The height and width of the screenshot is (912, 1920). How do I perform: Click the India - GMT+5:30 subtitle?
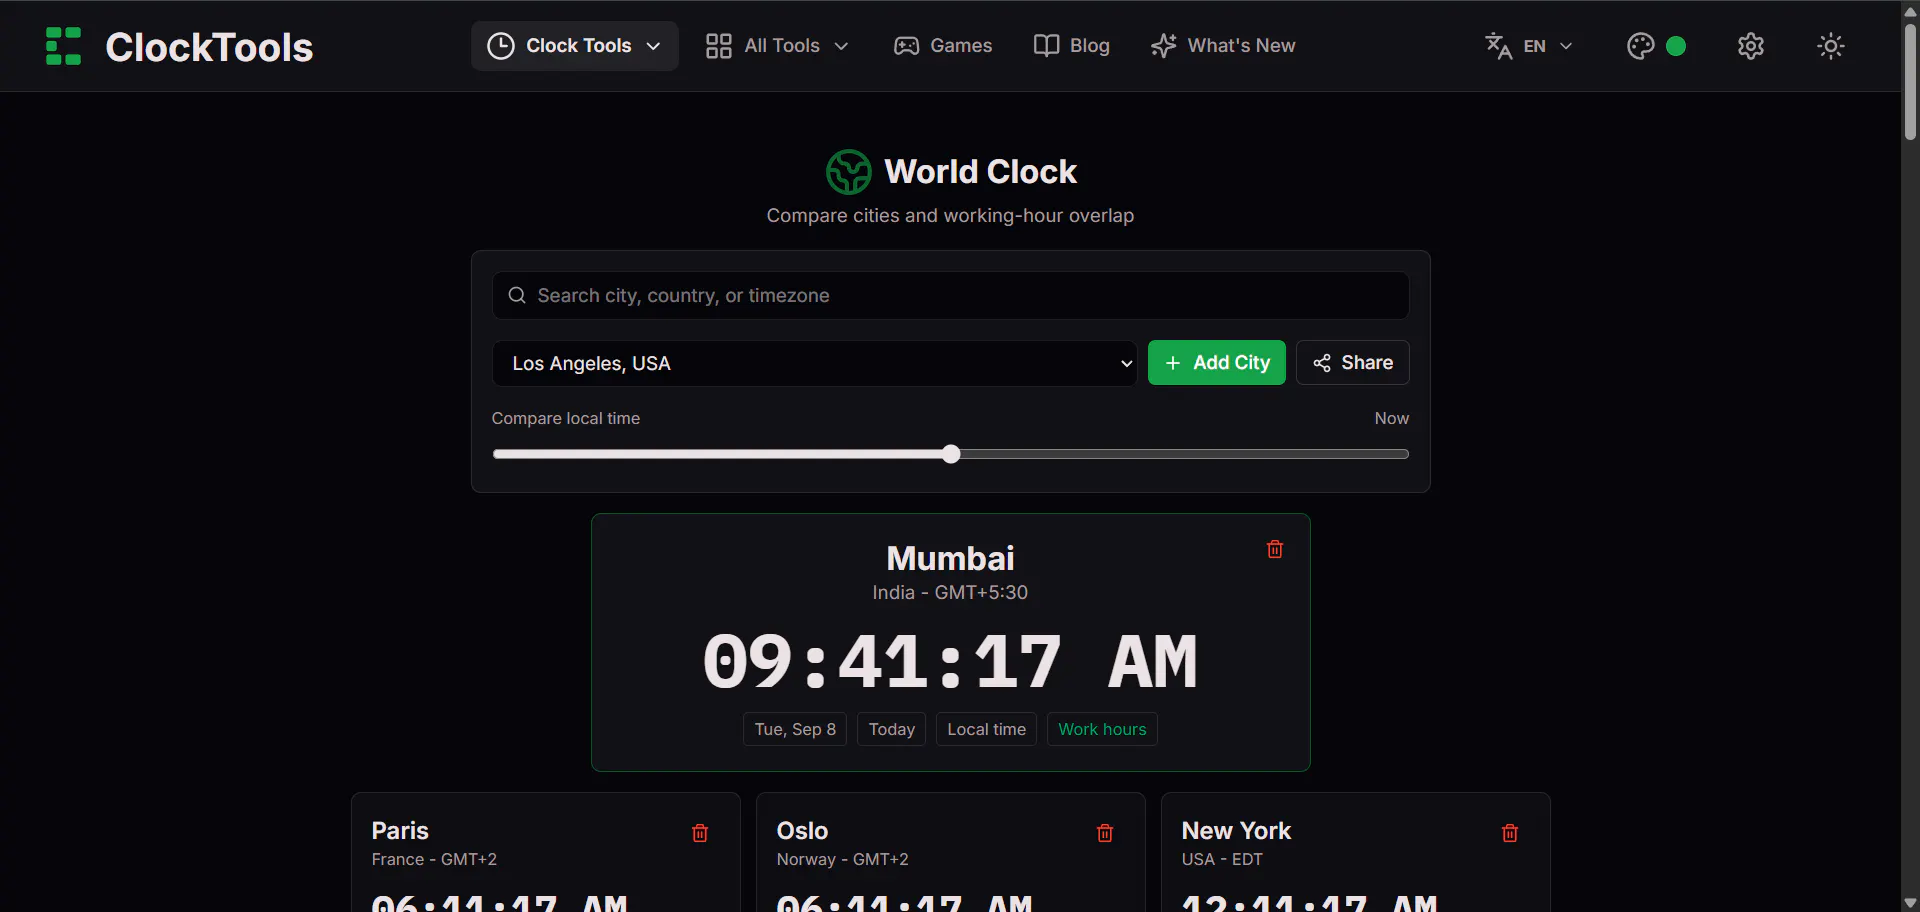(x=950, y=592)
